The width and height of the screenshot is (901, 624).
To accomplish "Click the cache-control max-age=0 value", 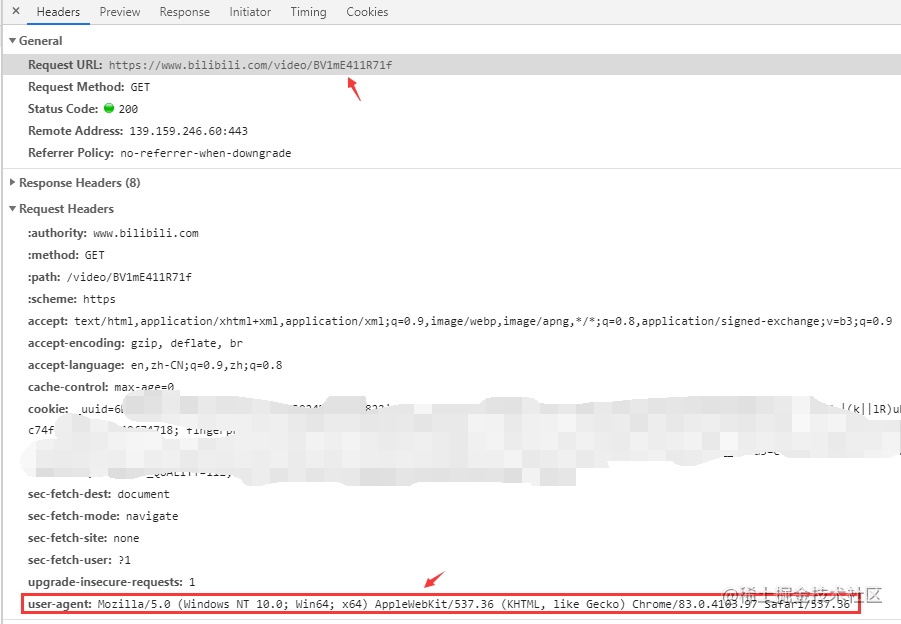I will coord(144,387).
